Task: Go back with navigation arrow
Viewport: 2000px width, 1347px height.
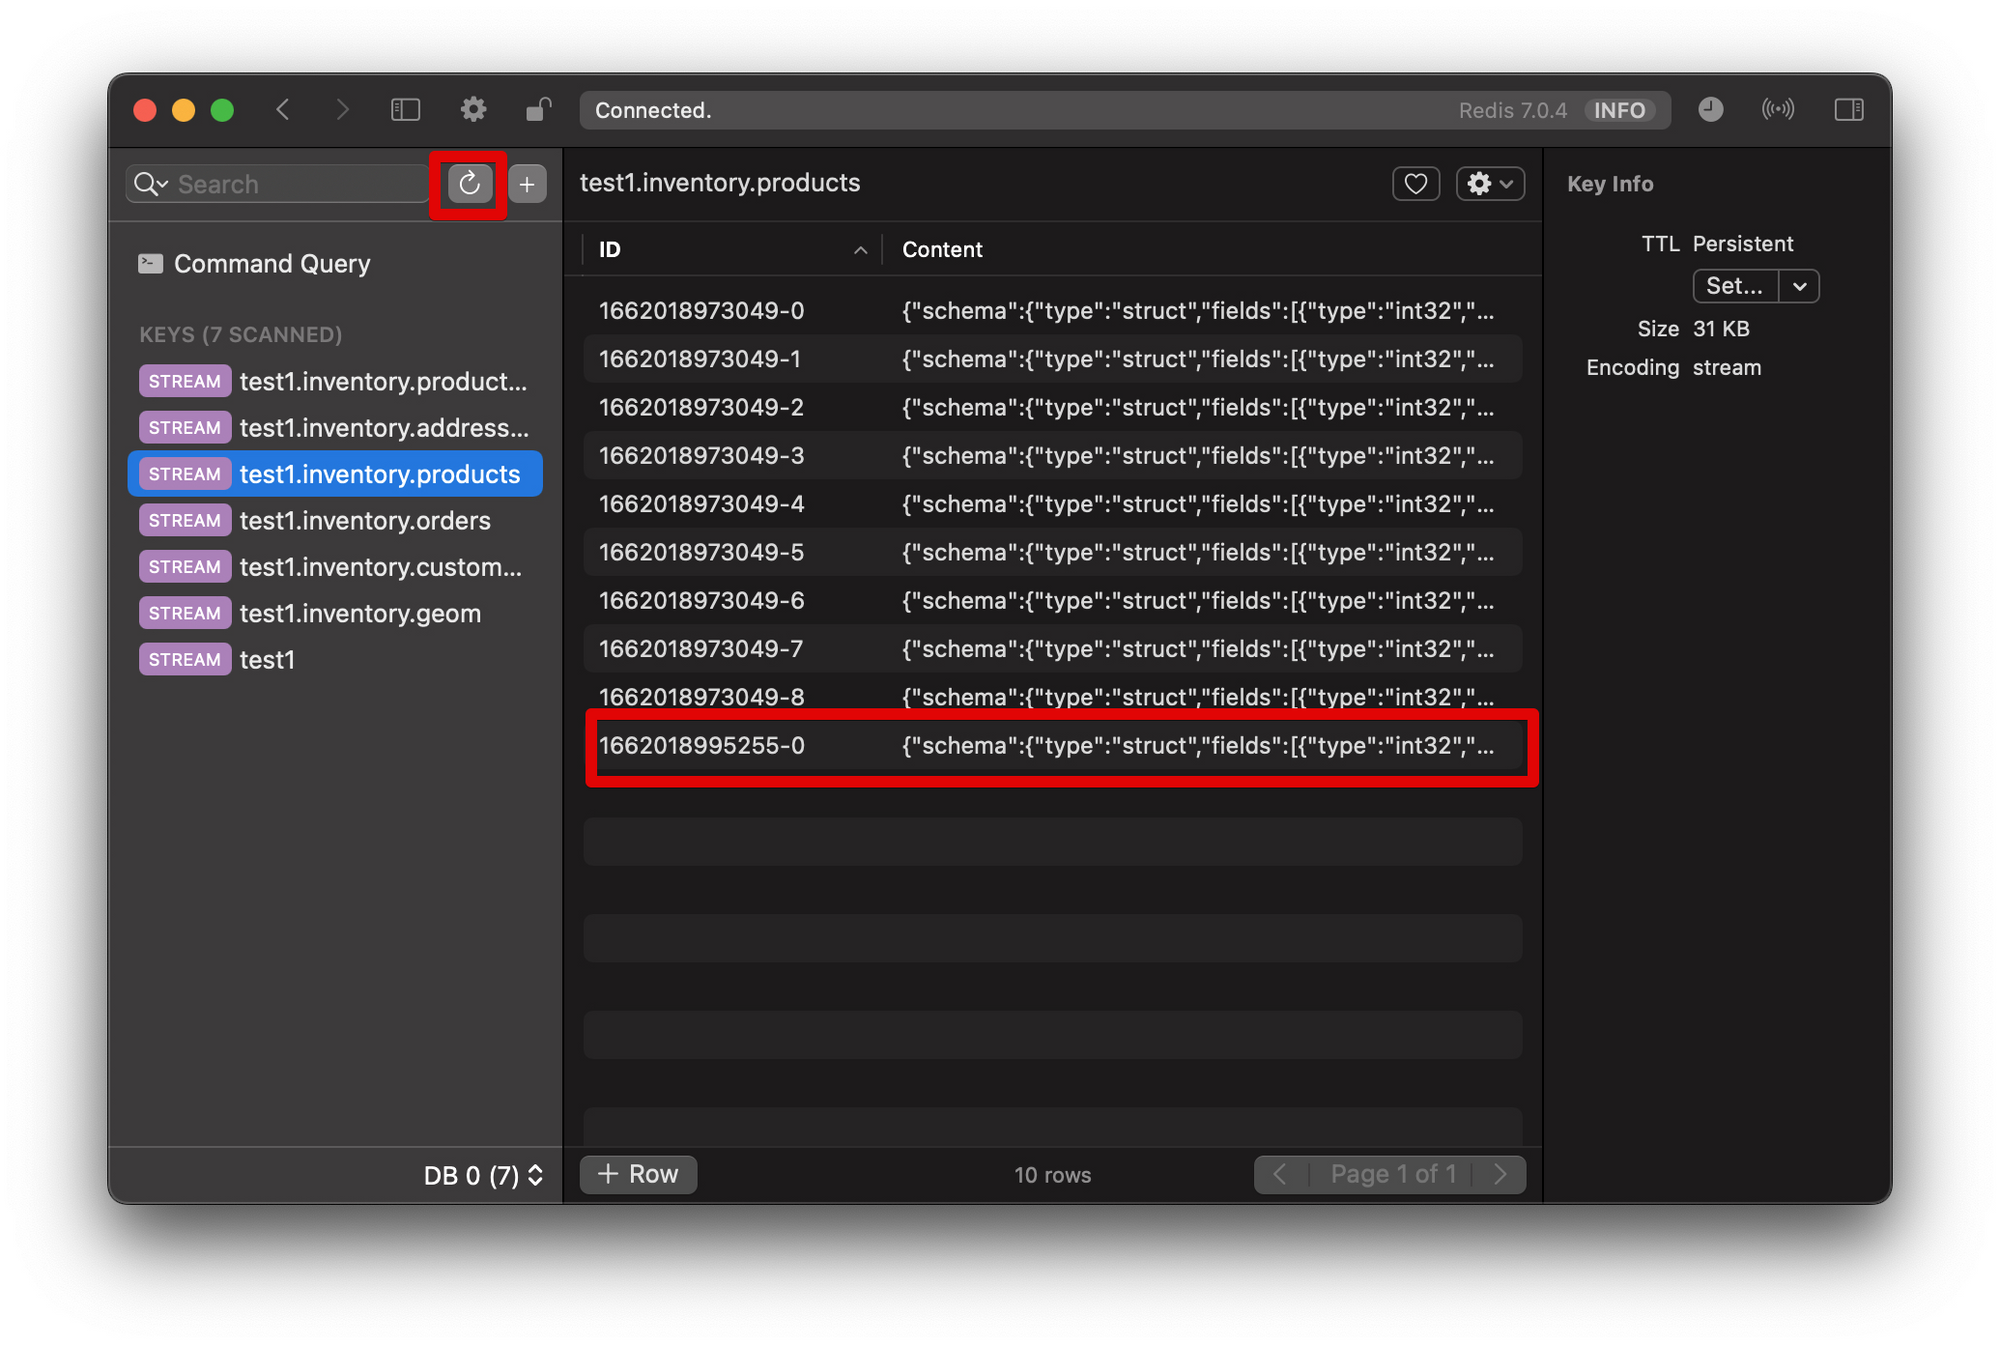Action: pos(284,110)
